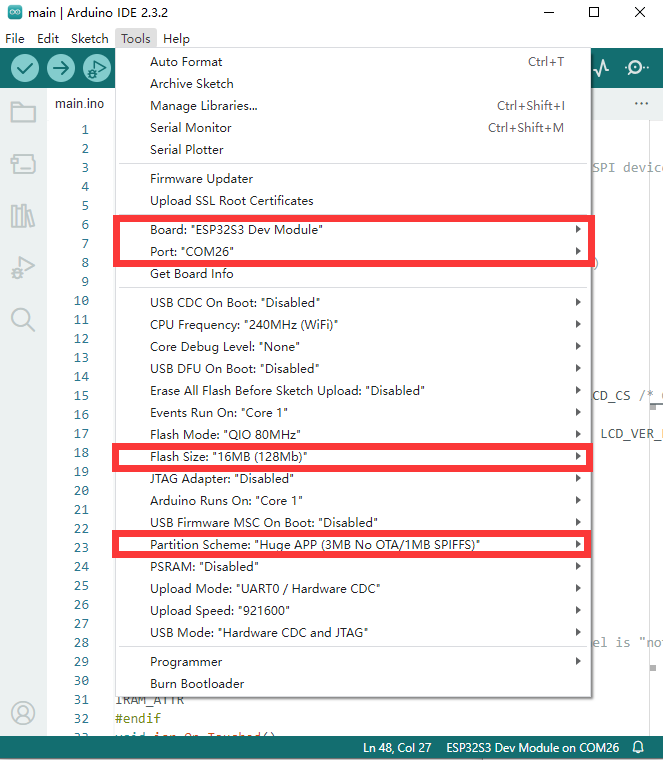
Task: Open the Sketch menu
Action: pyautogui.click(x=90, y=39)
